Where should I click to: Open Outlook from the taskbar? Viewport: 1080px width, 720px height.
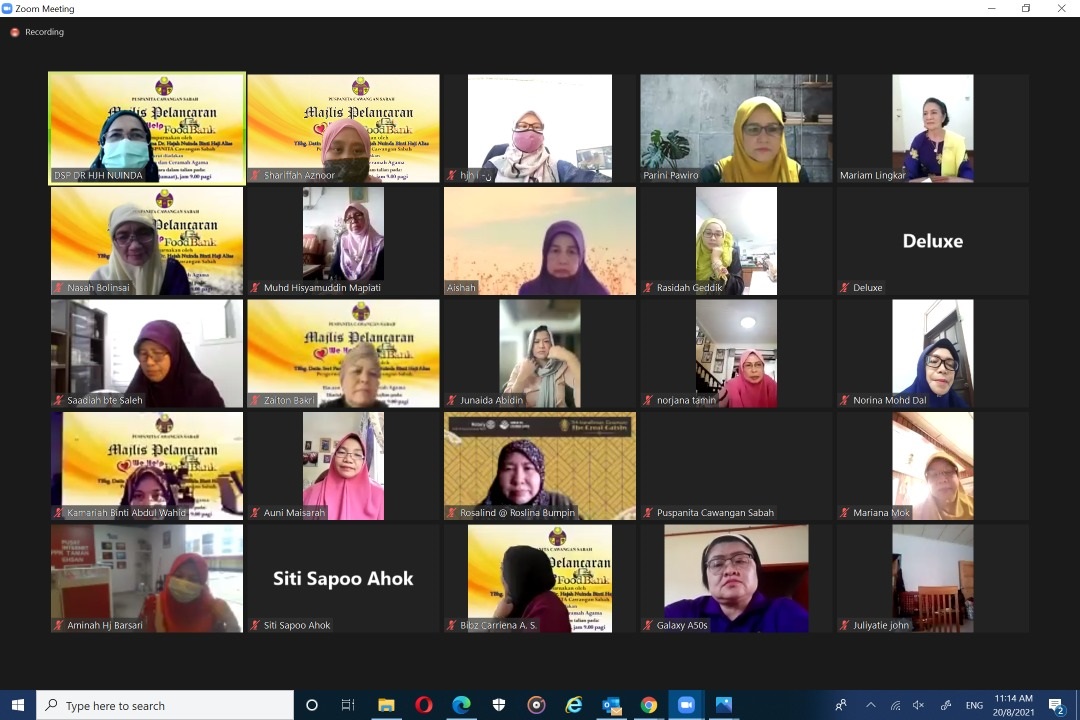tap(611, 705)
